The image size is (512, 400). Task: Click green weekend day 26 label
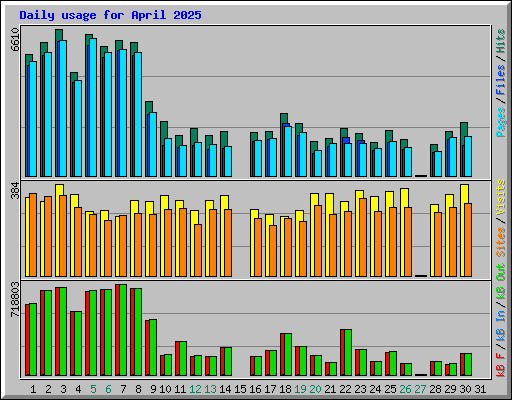(405, 389)
